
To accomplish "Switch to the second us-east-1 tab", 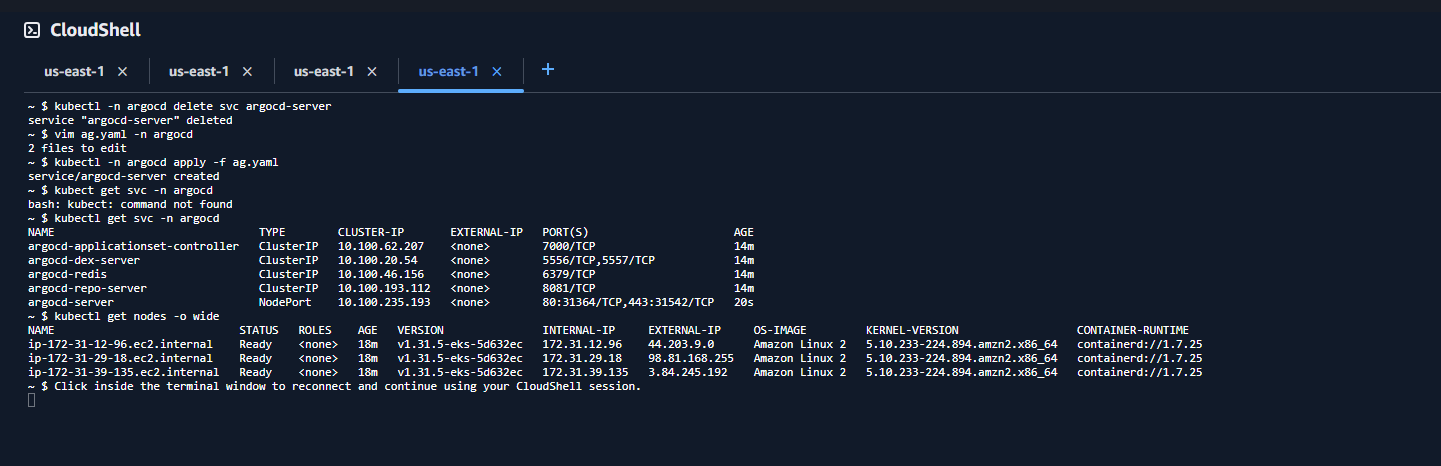I will 199,72.
